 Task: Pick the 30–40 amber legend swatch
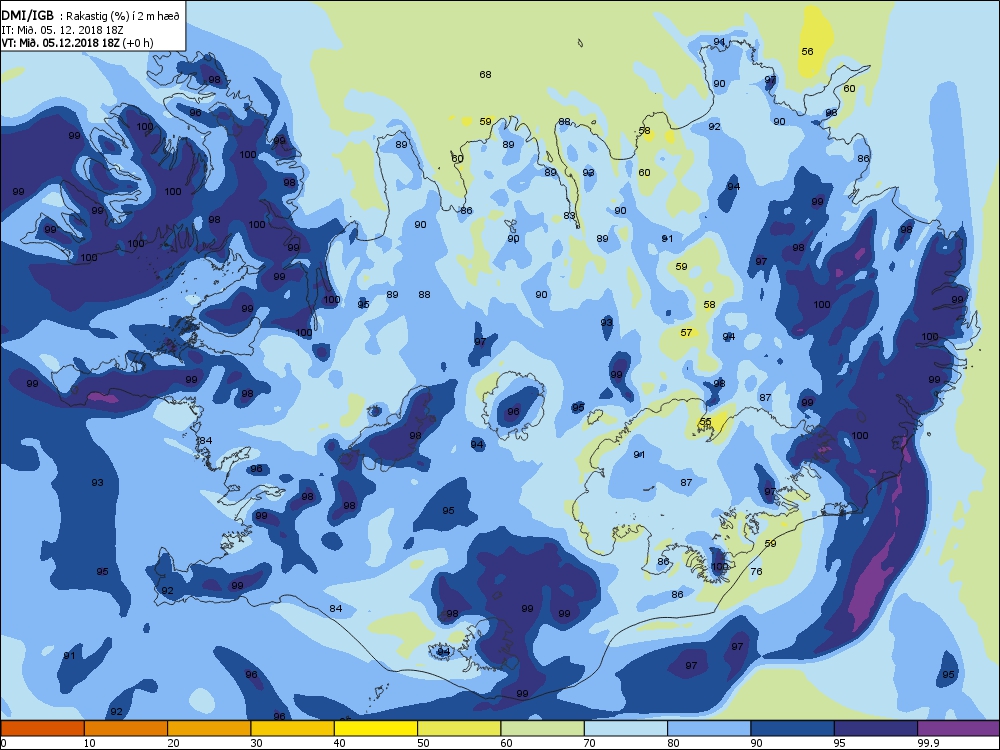coord(293,728)
